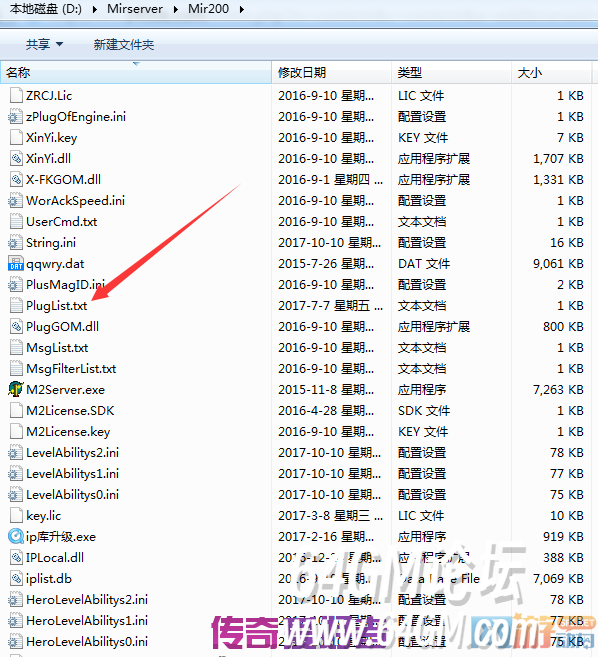Screen dimensions: 598x657
Task: Open the 共享 dropdown menu
Action: click(44, 44)
